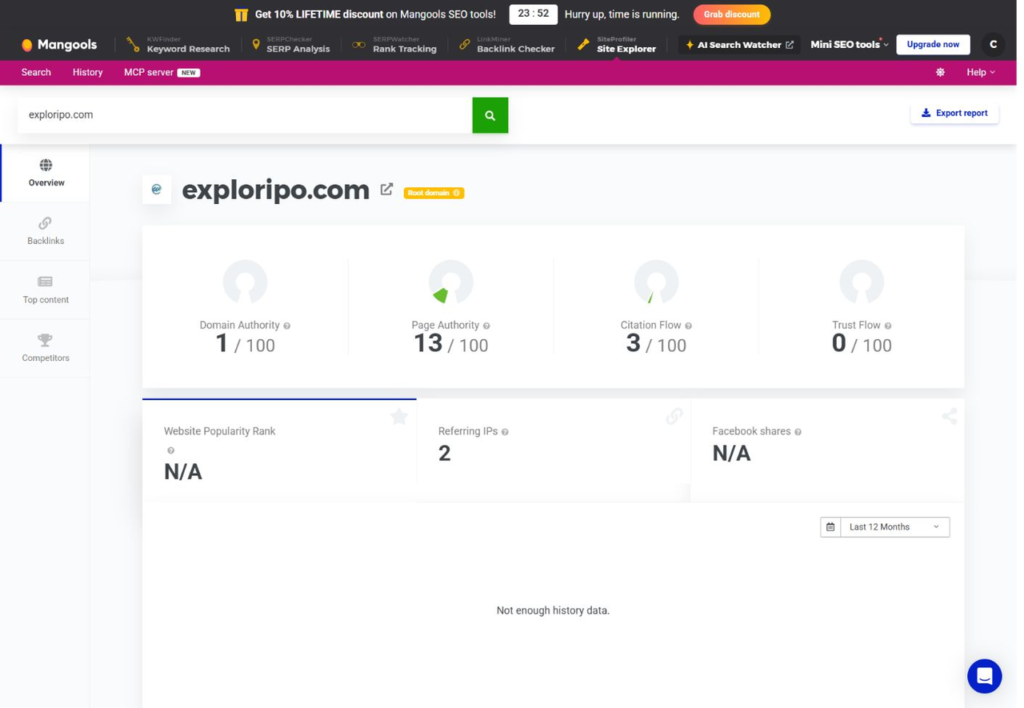This screenshot has width=1024, height=708.
Task: Select Website Popularity Rank card
Action: 280,450
